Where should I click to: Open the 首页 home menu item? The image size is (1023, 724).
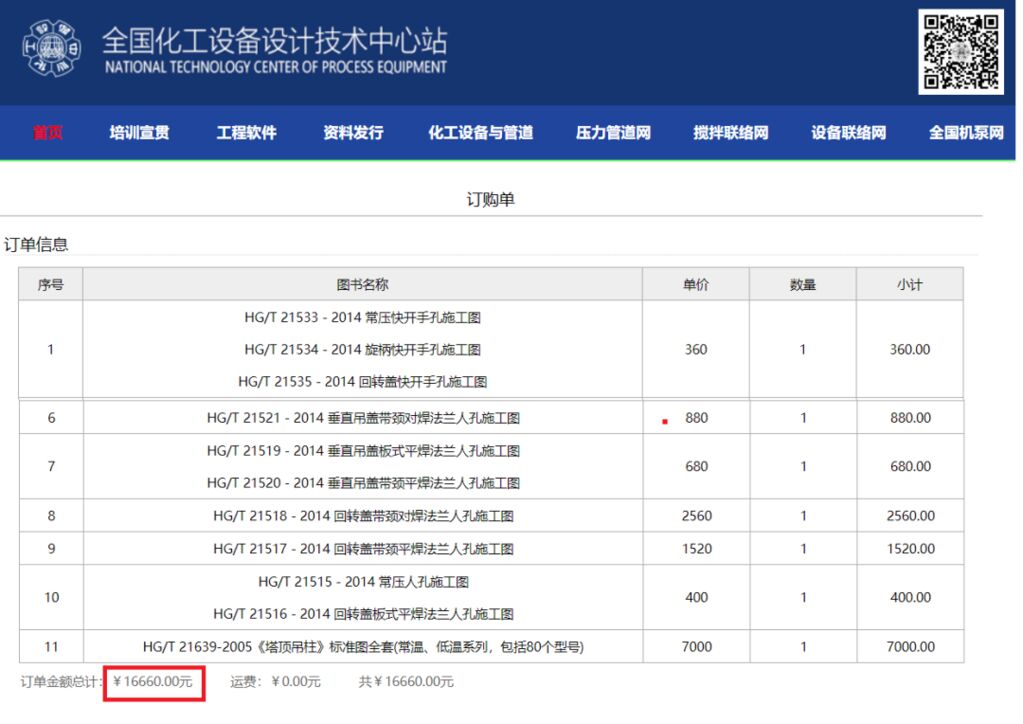(x=48, y=133)
